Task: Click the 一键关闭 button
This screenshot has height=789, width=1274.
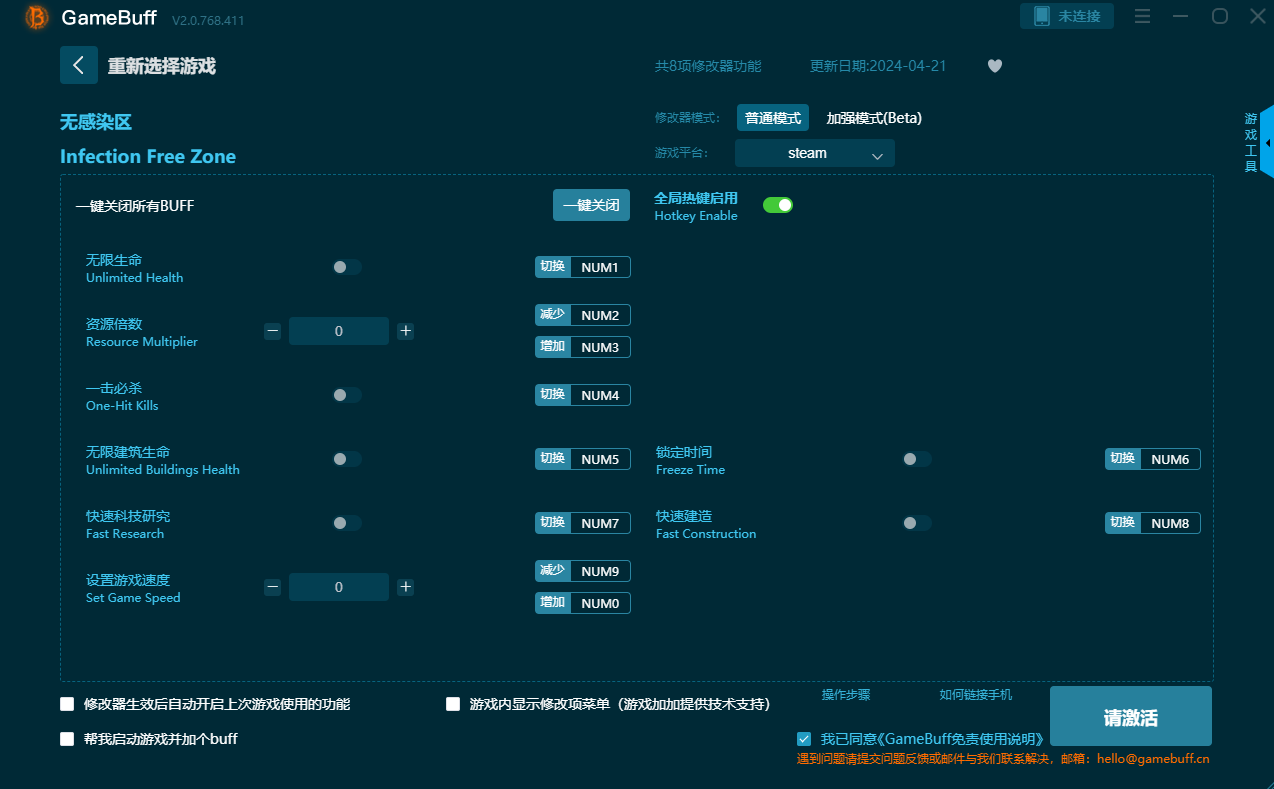Action: (x=591, y=205)
